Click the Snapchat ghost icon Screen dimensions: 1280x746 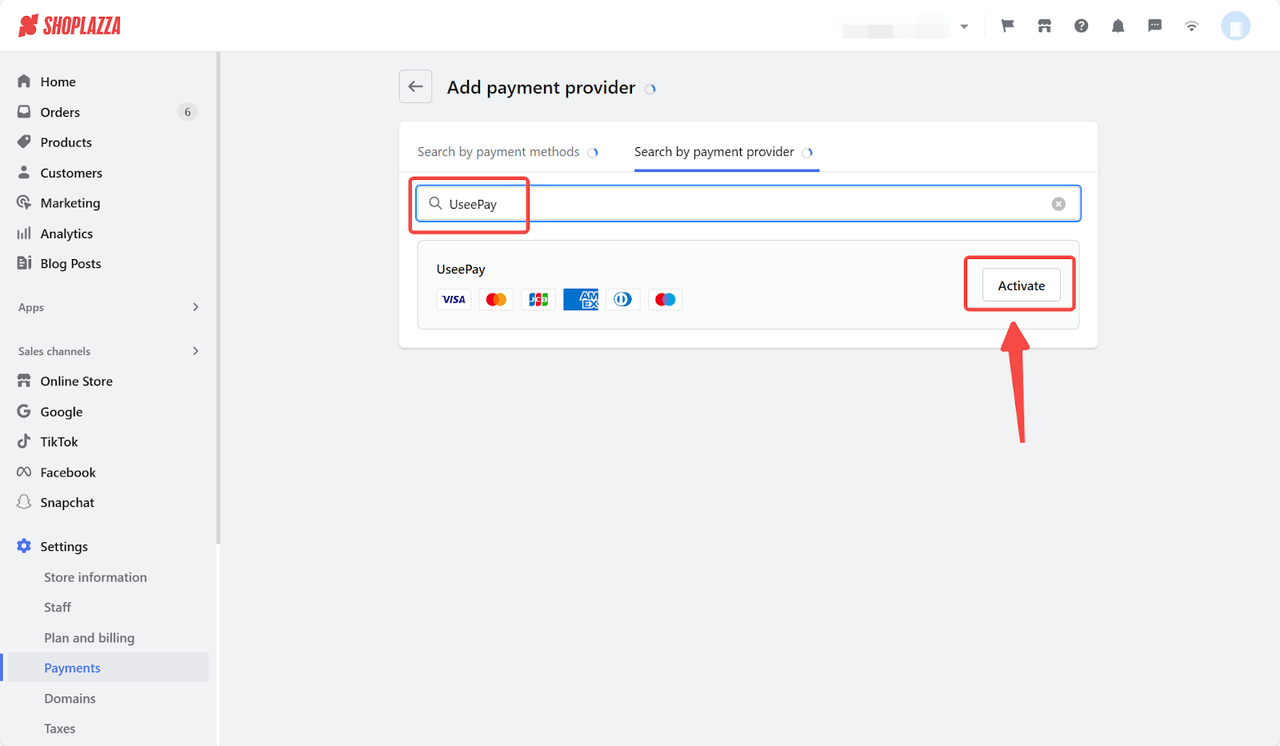click(x=24, y=503)
